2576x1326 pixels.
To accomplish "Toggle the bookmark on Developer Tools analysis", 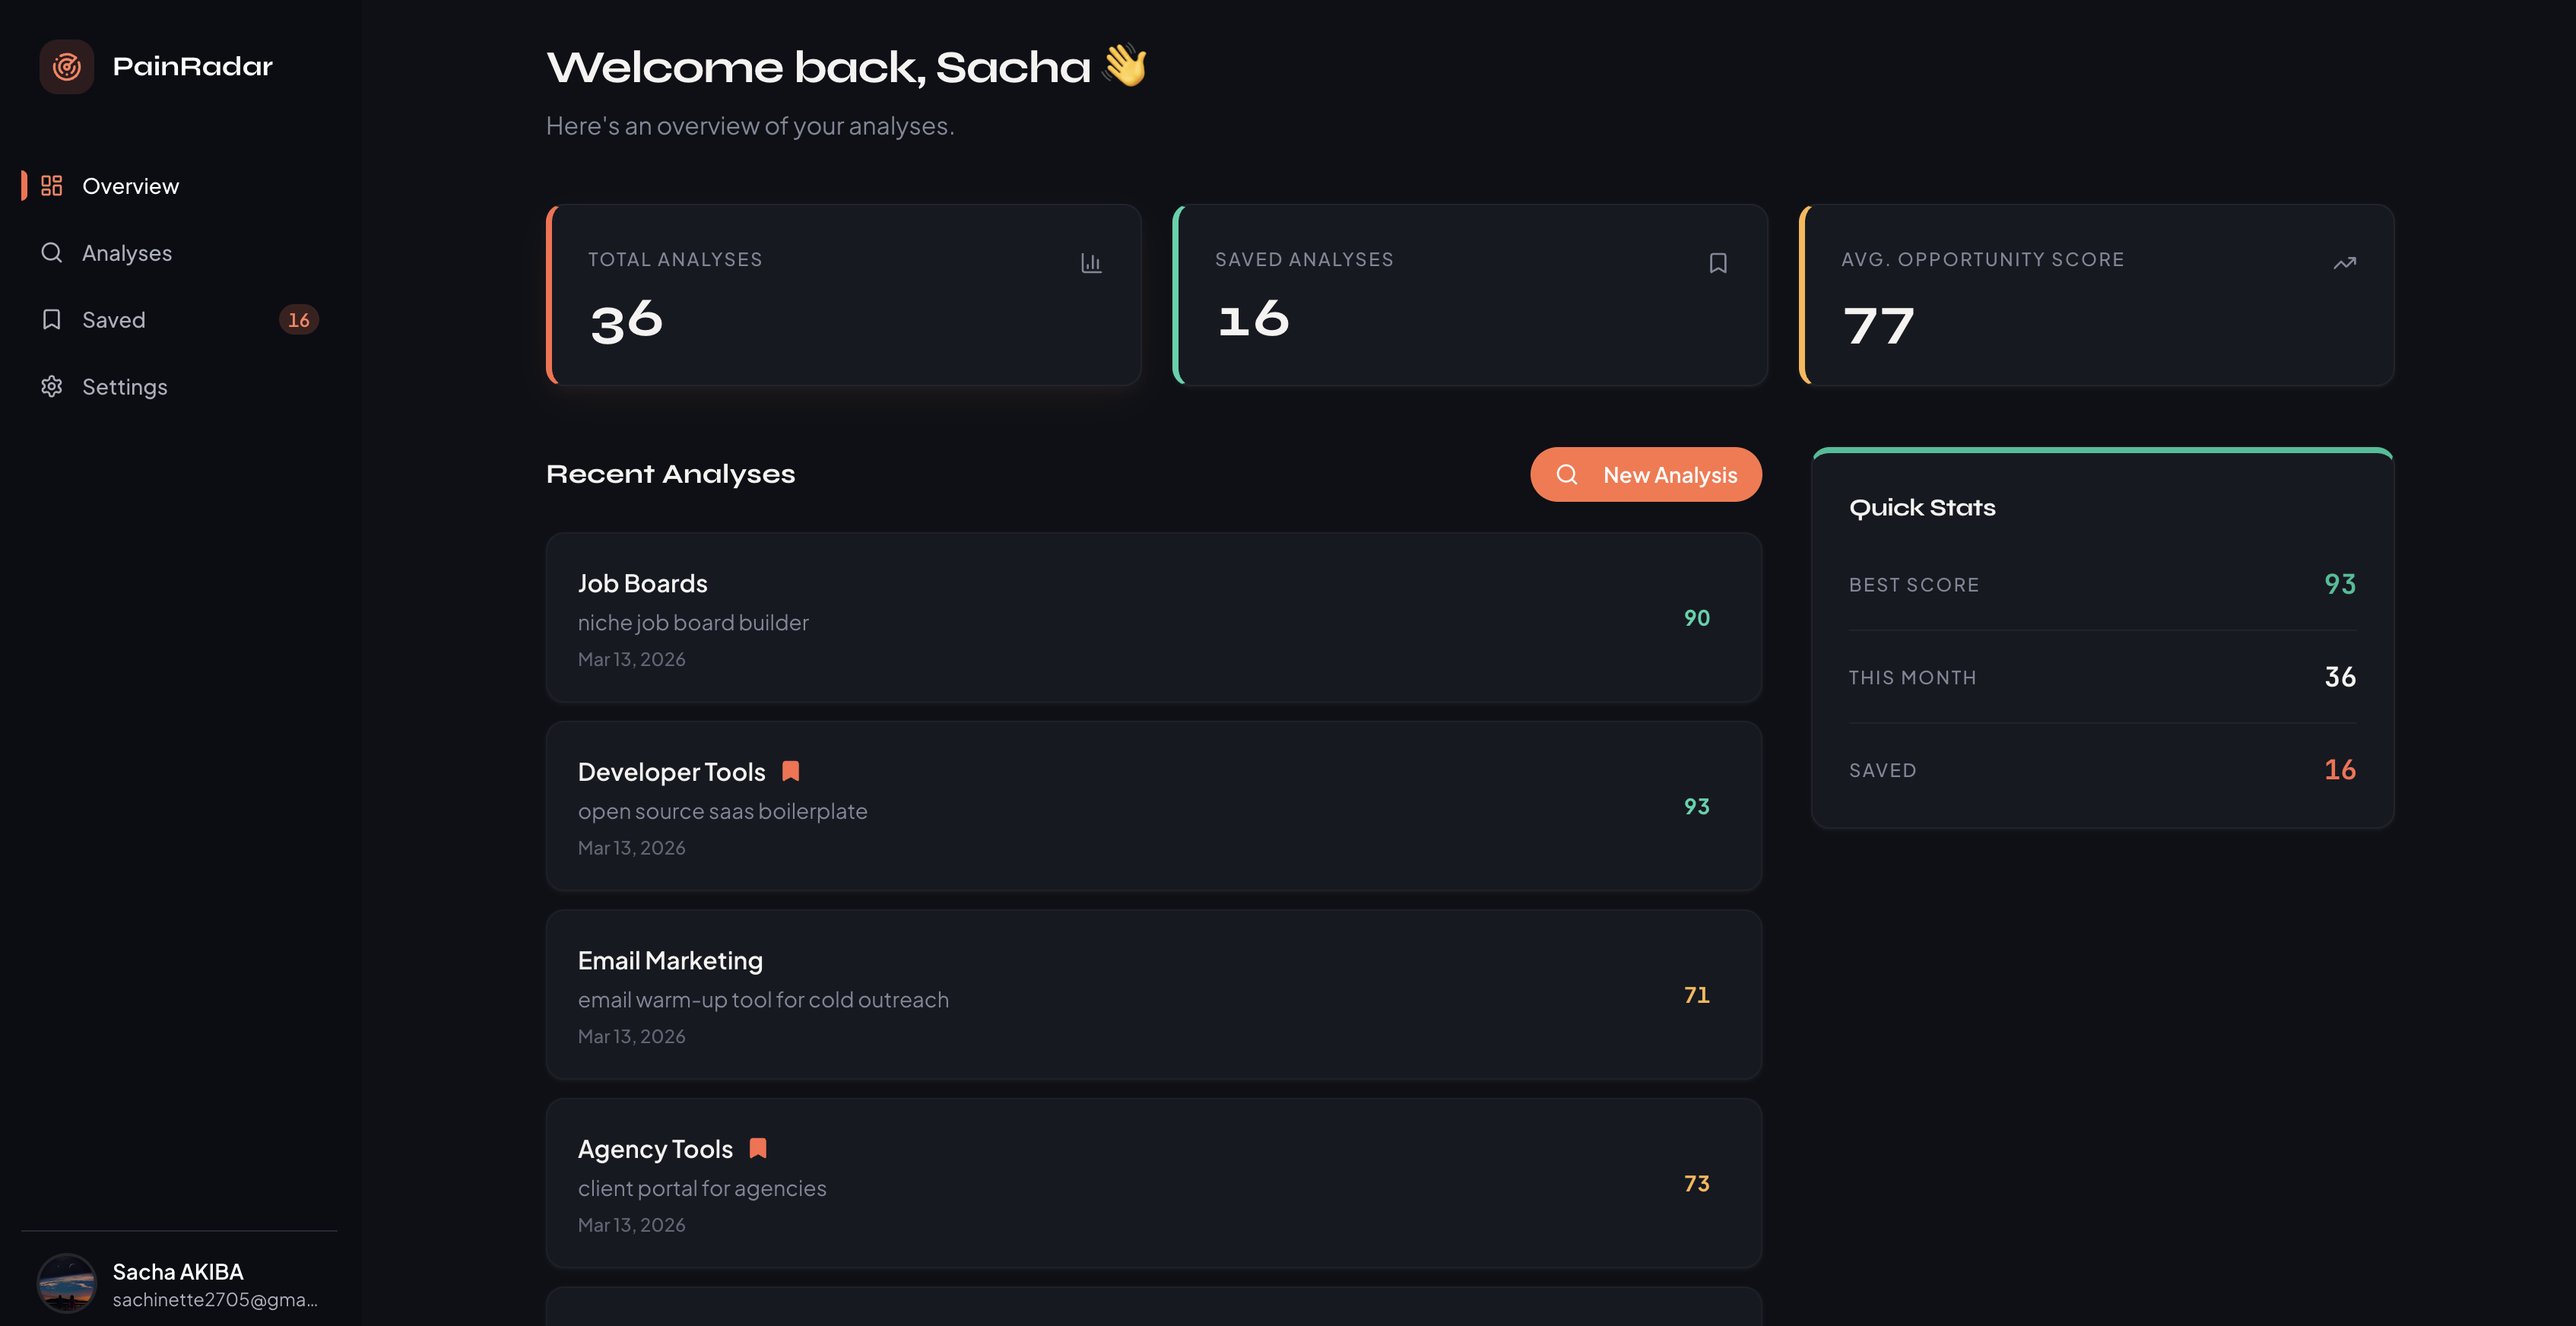I will click(790, 771).
